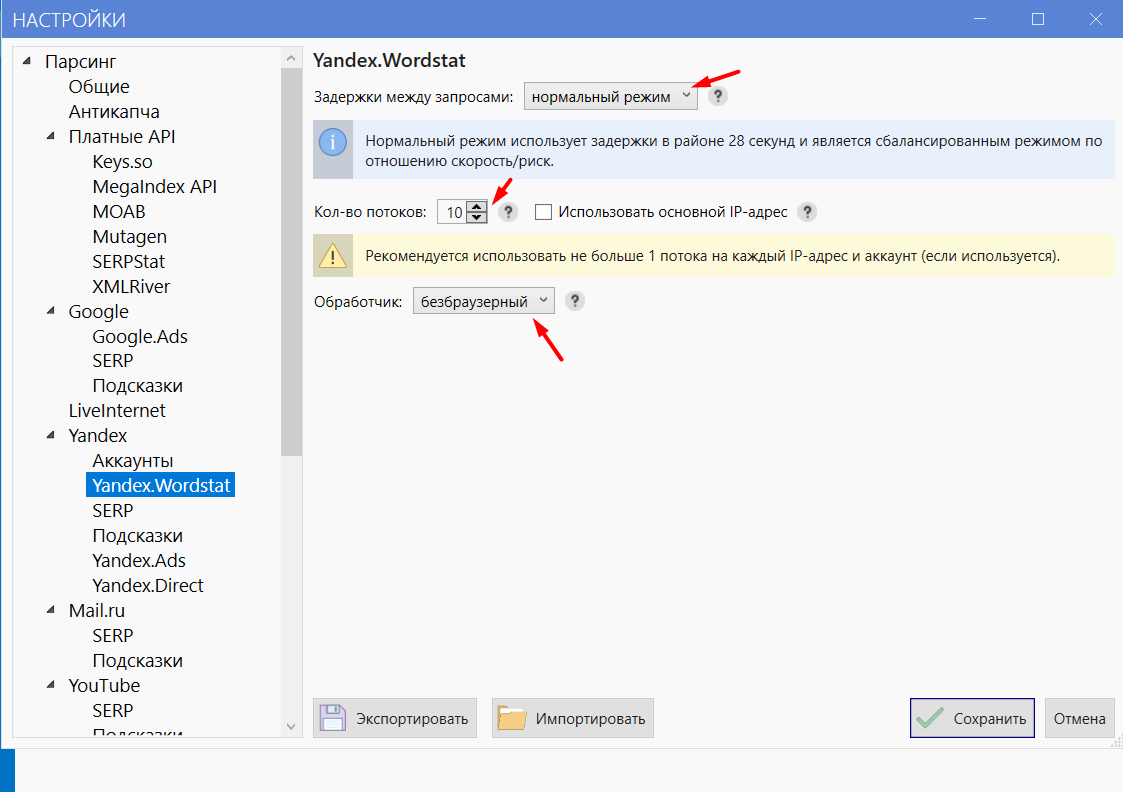Select Антикапча in settings tree
The image size is (1123, 792).
(x=114, y=112)
